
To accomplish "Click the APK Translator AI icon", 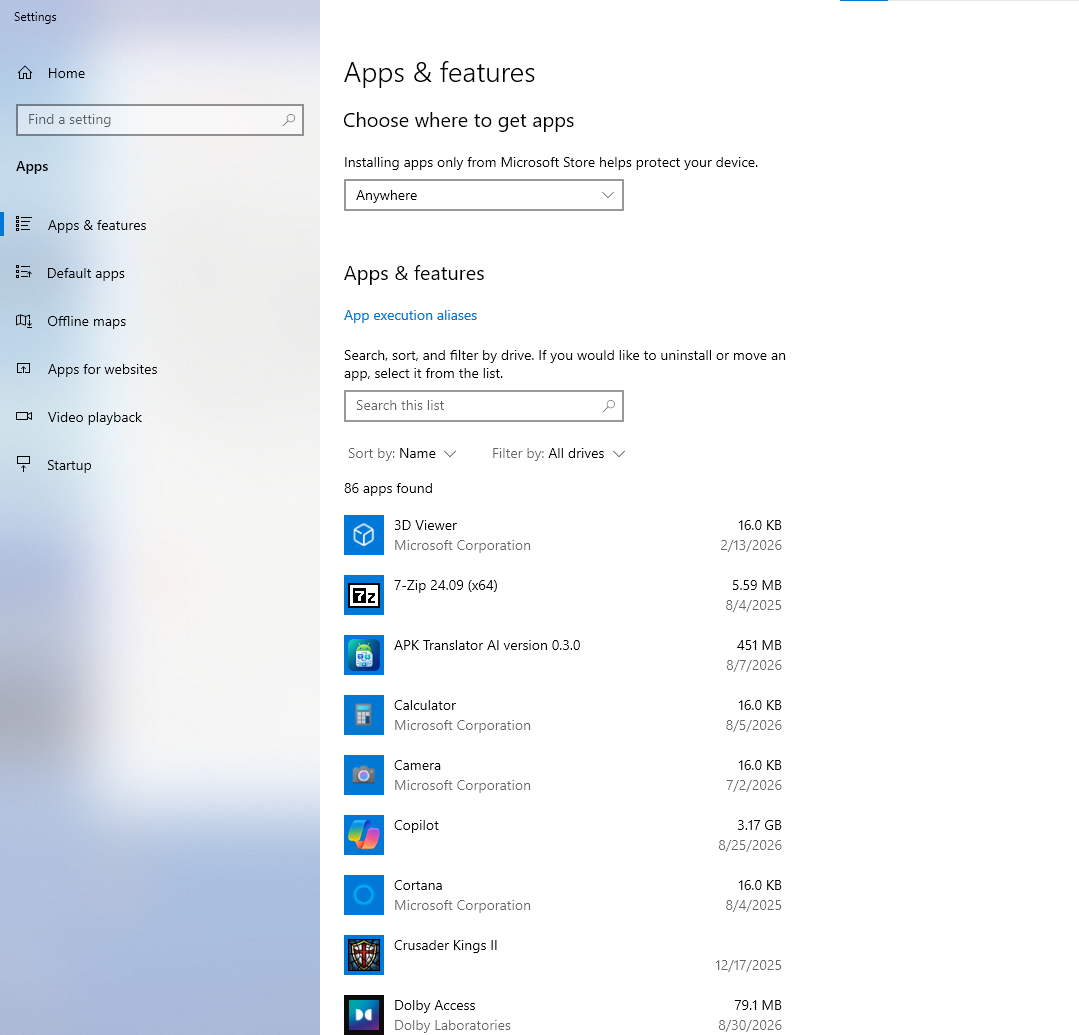I will click(364, 654).
